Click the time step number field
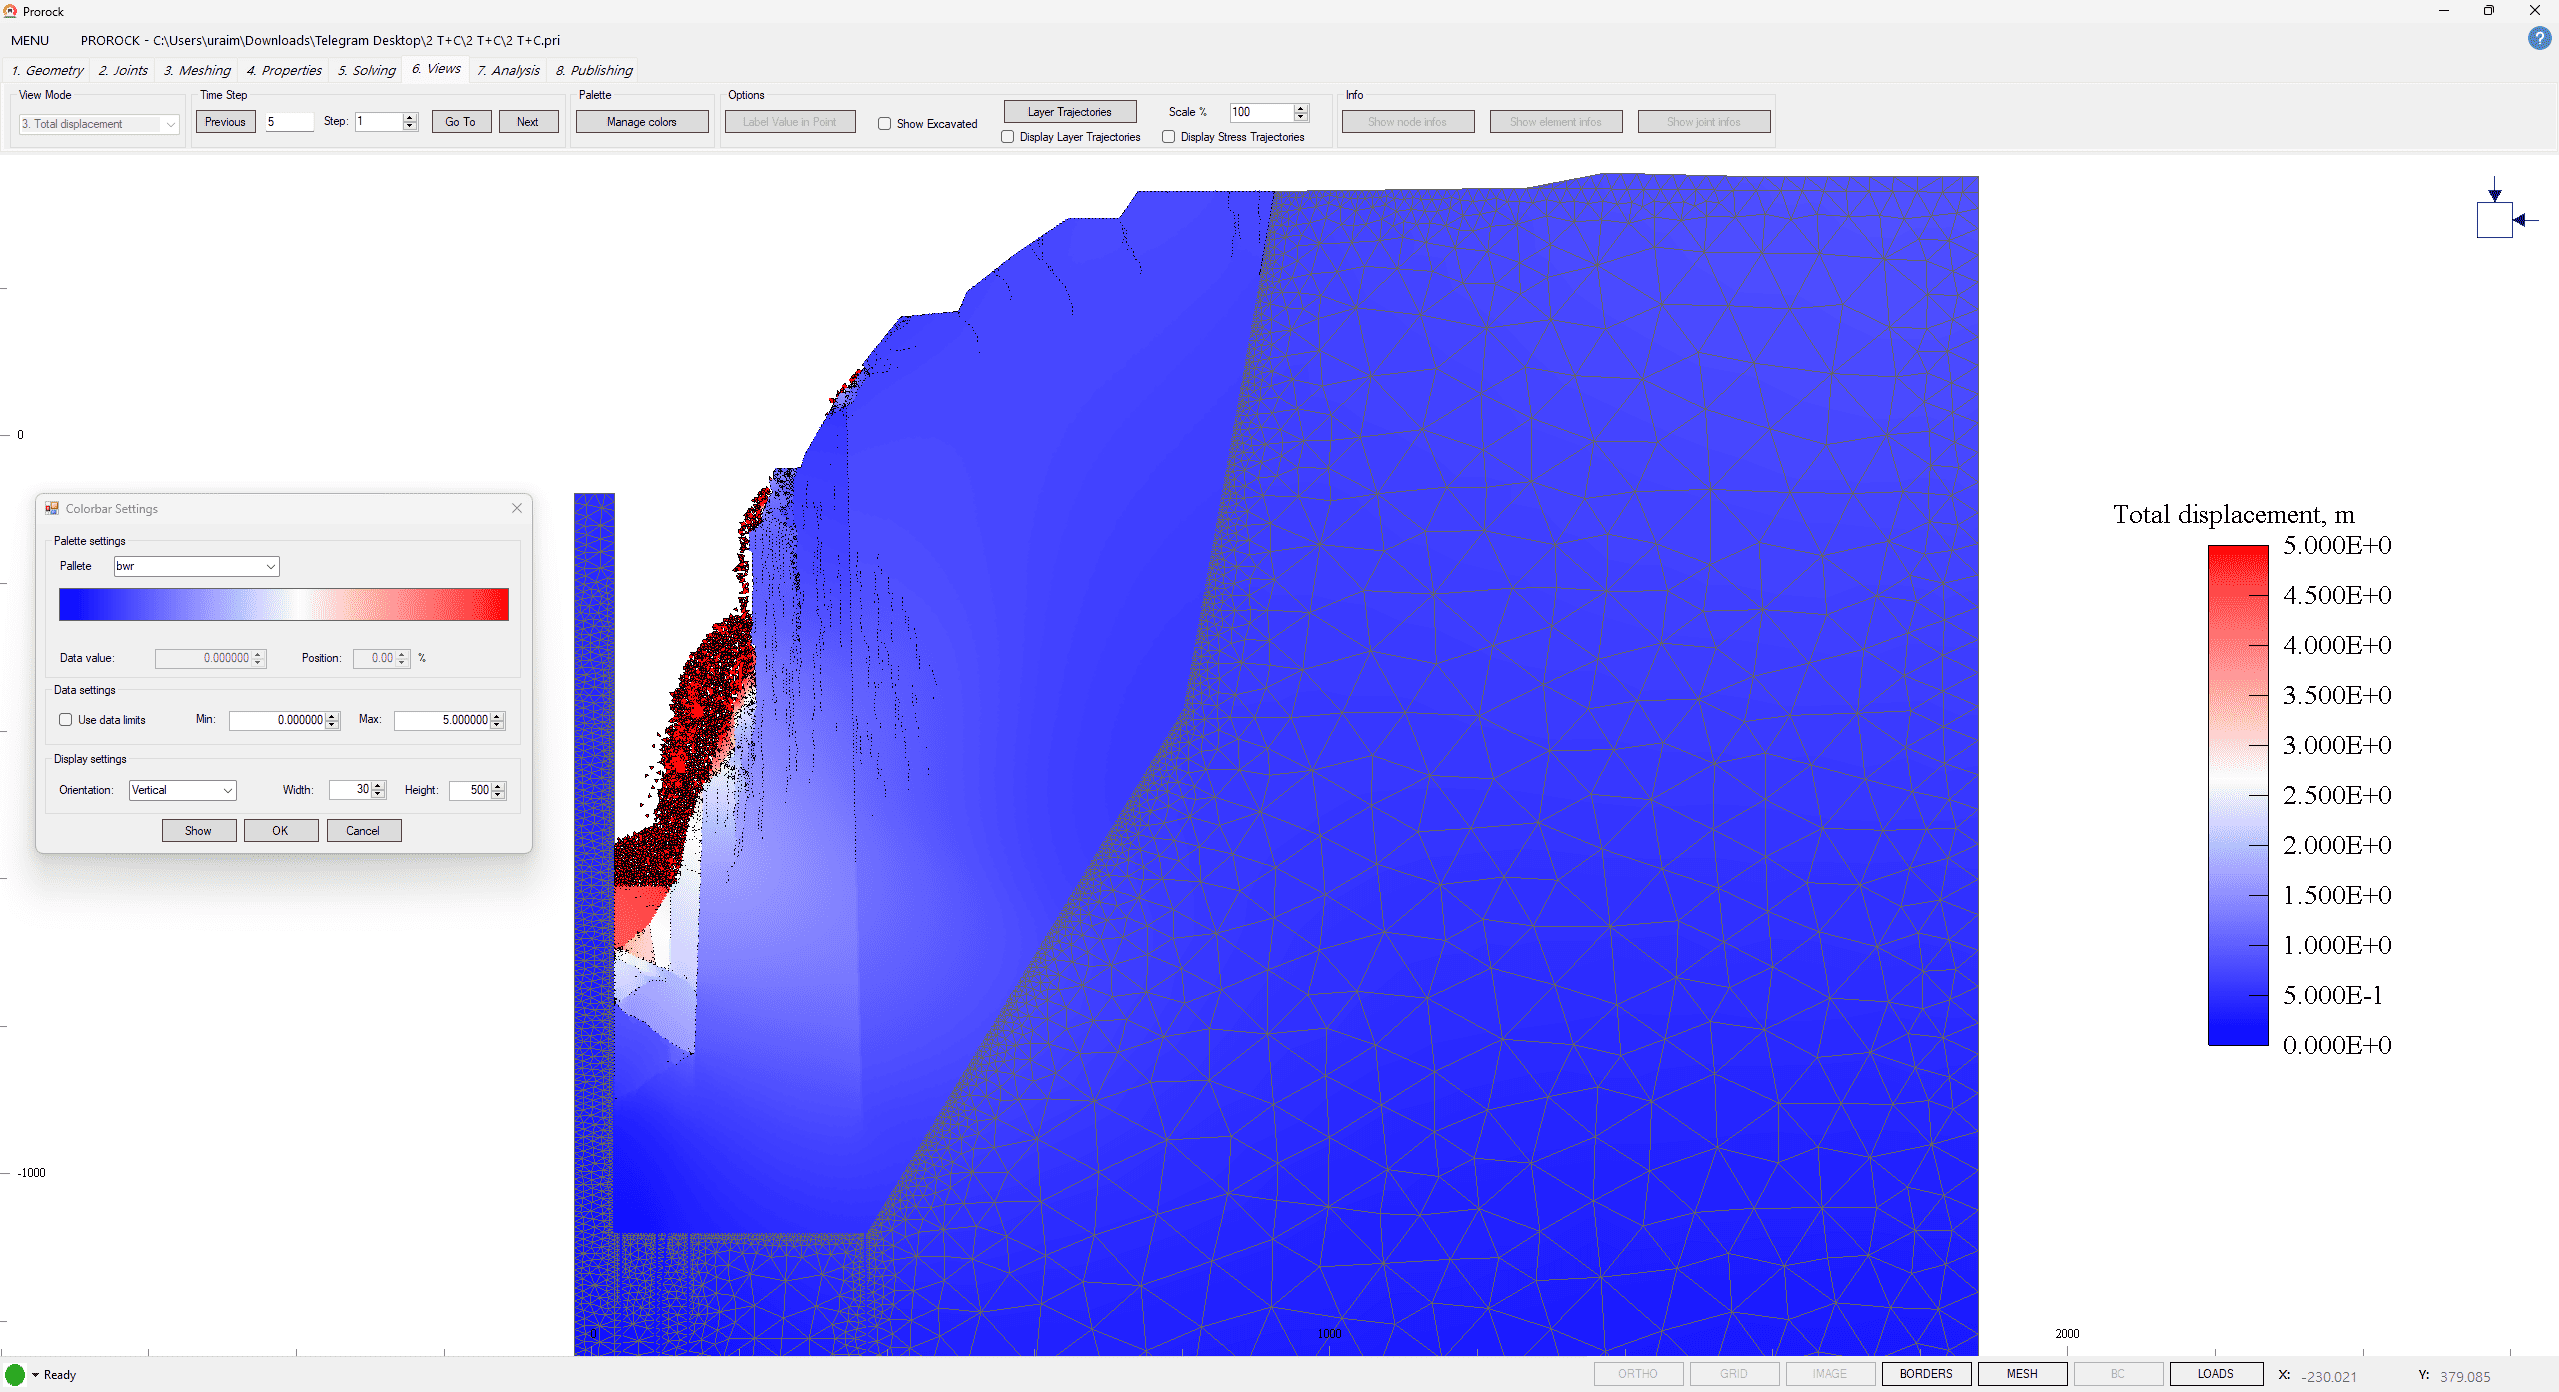This screenshot has height=1392, width=2559. (x=289, y=122)
